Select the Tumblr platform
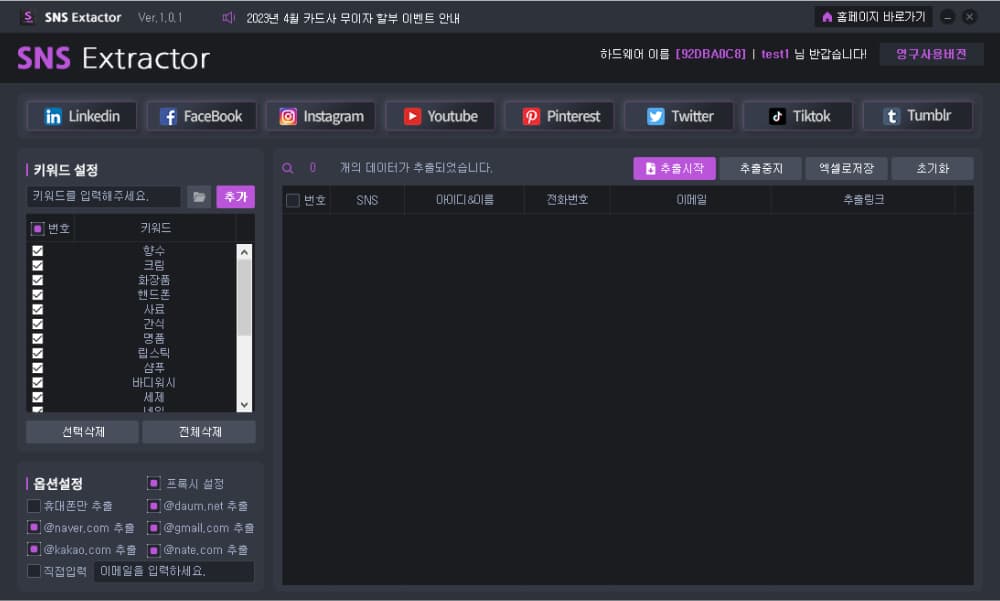The height and width of the screenshot is (601, 1000). [x=918, y=116]
